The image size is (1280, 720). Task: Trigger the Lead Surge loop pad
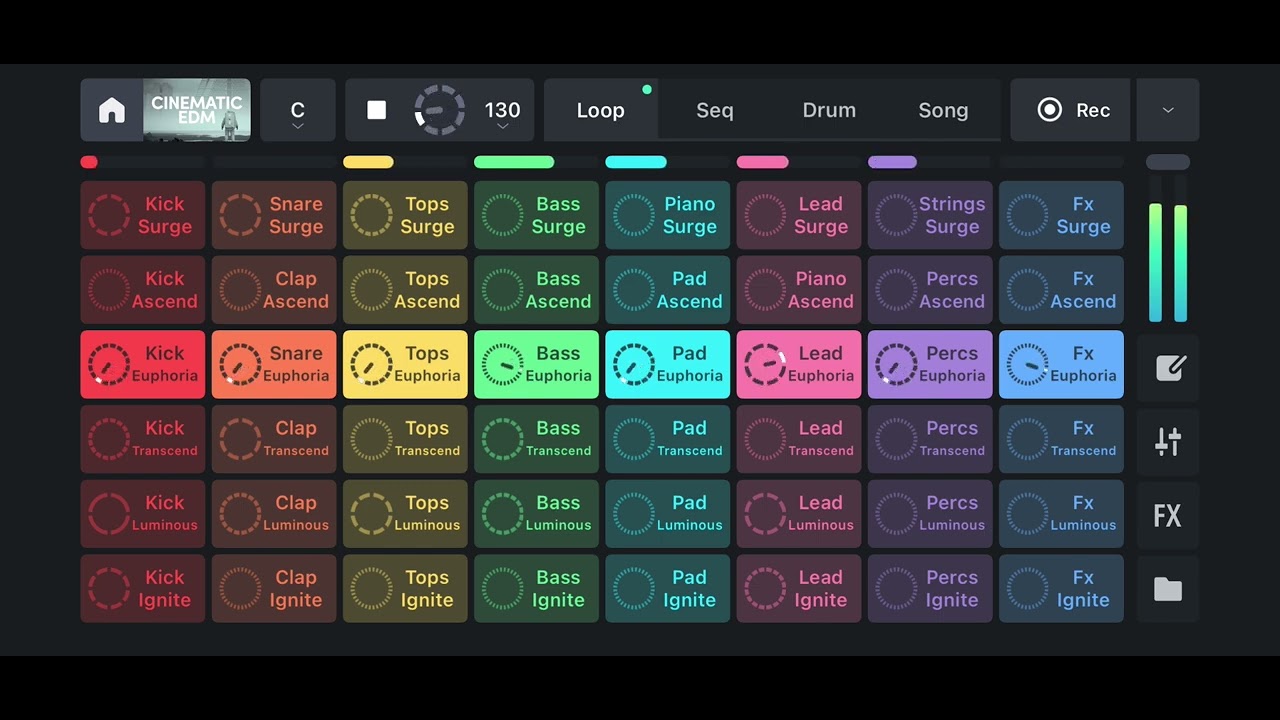pyautogui.click(x=799, y=215)
